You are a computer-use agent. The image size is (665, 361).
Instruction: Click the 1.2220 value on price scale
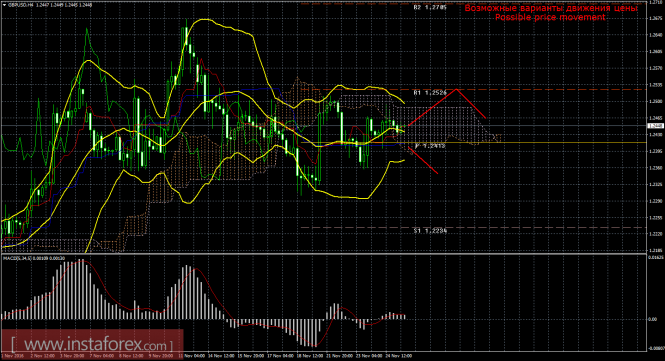point(656,234)
